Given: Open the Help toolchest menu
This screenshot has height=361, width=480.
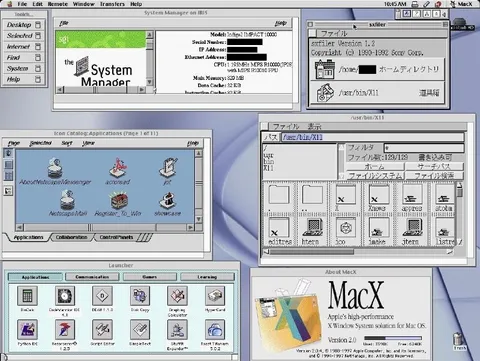Looking at the screenshot, I should (x=23, y=79).
